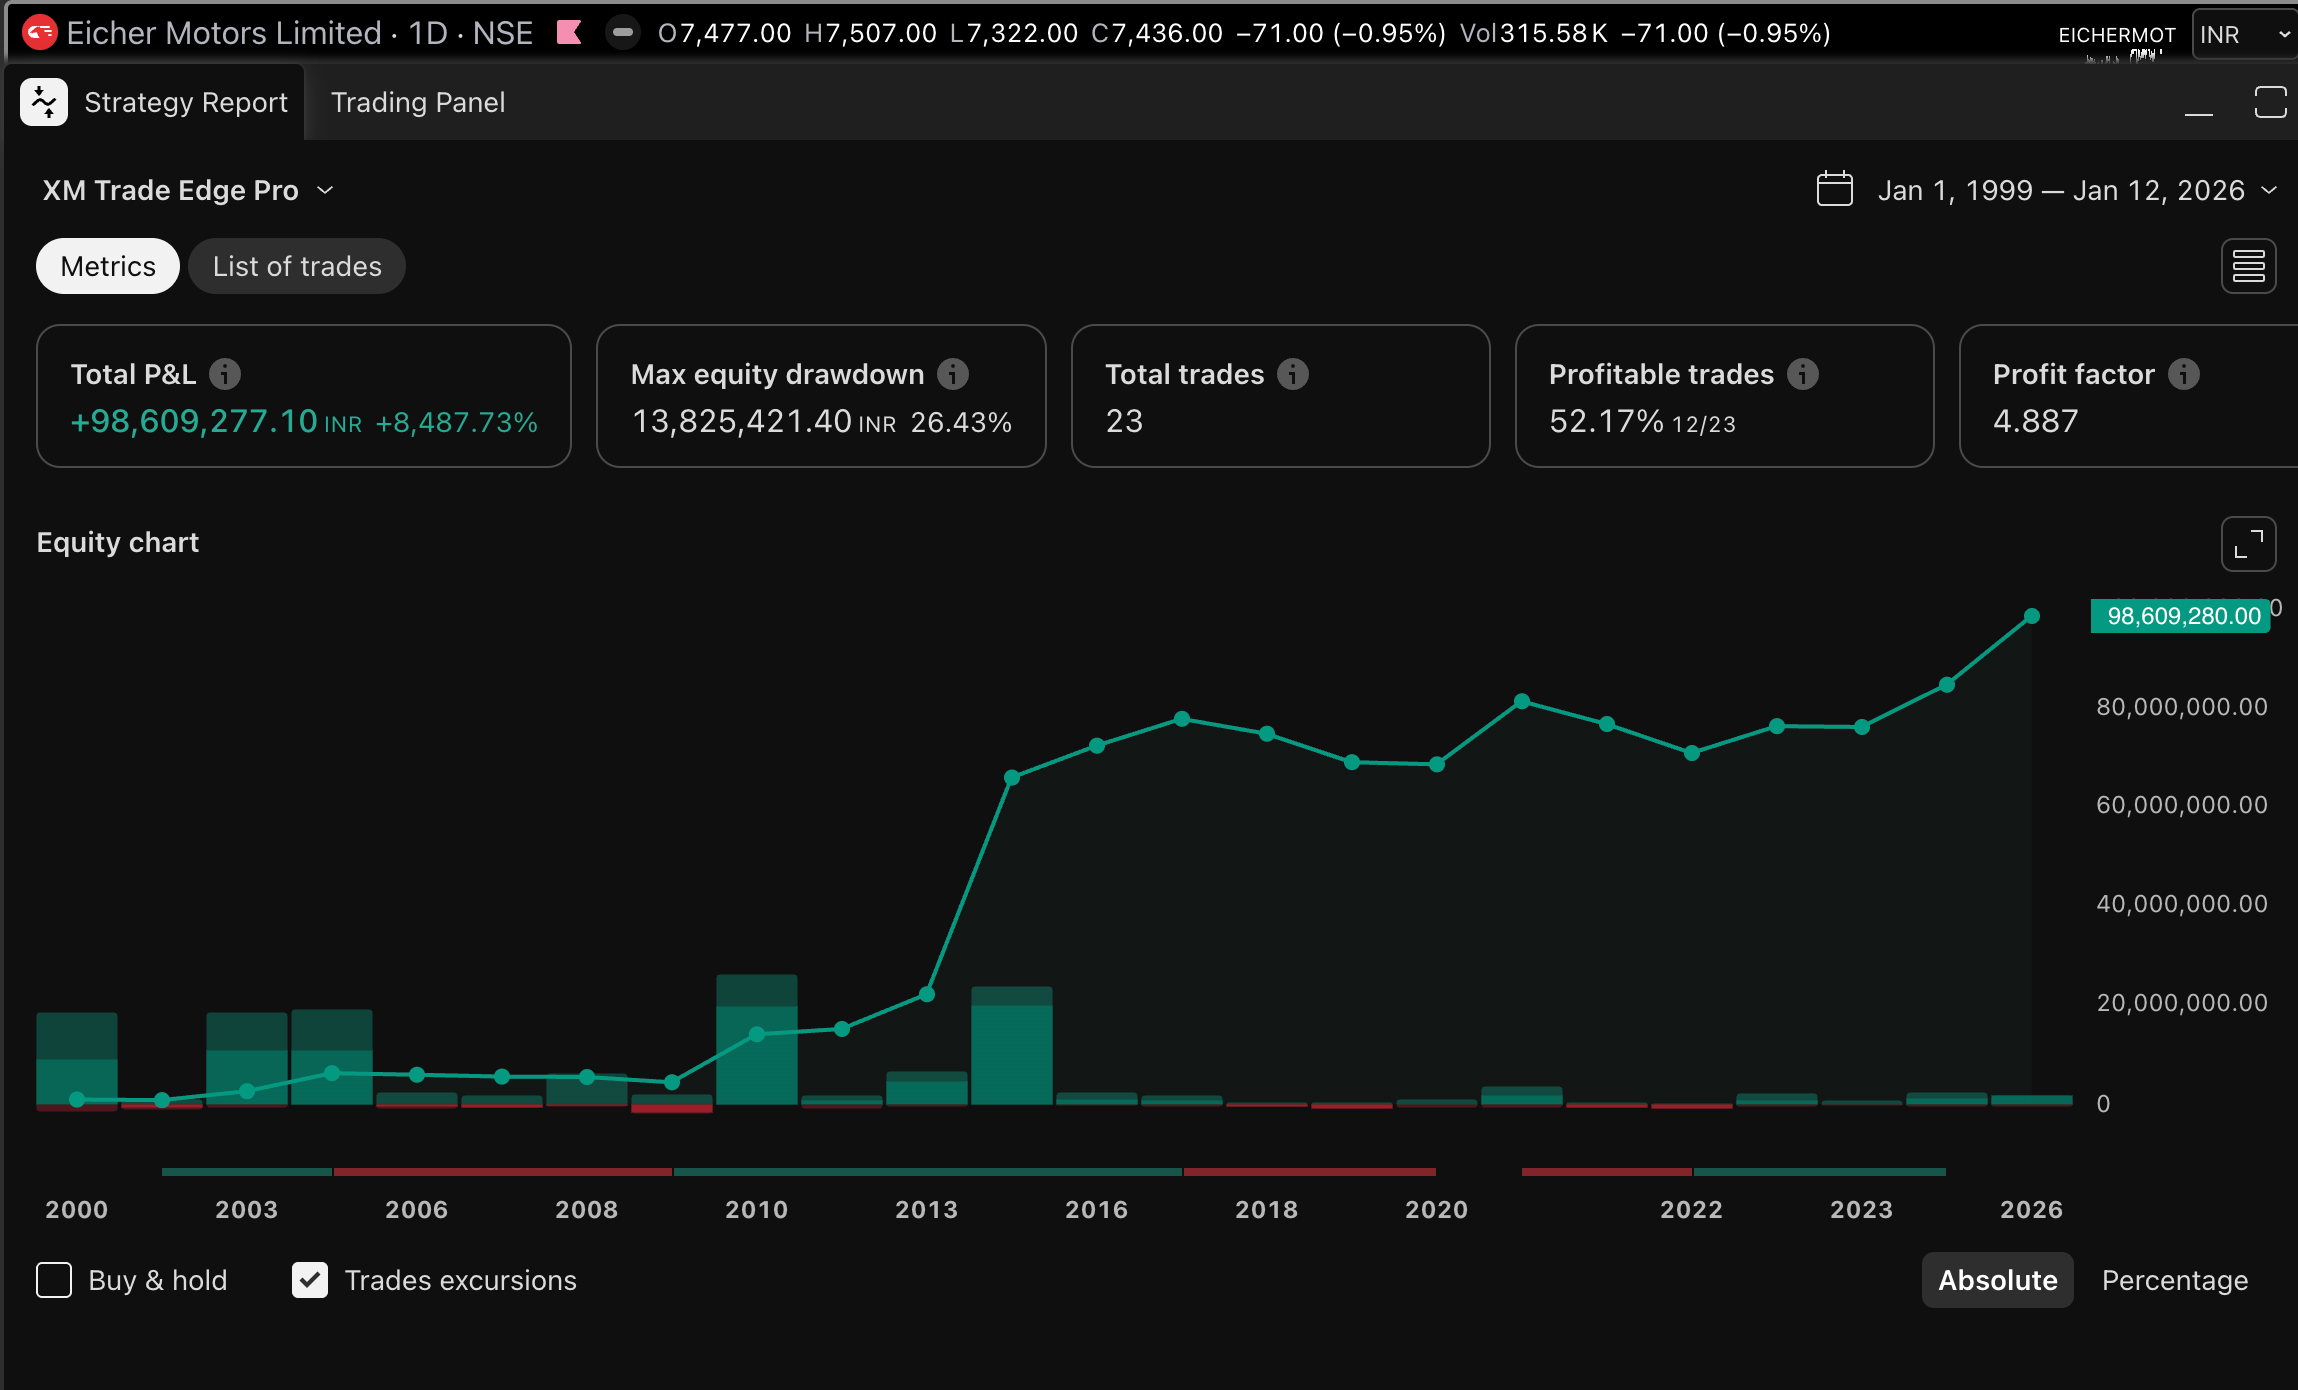Switch to the Trading Panel tab

click(417, 102)
